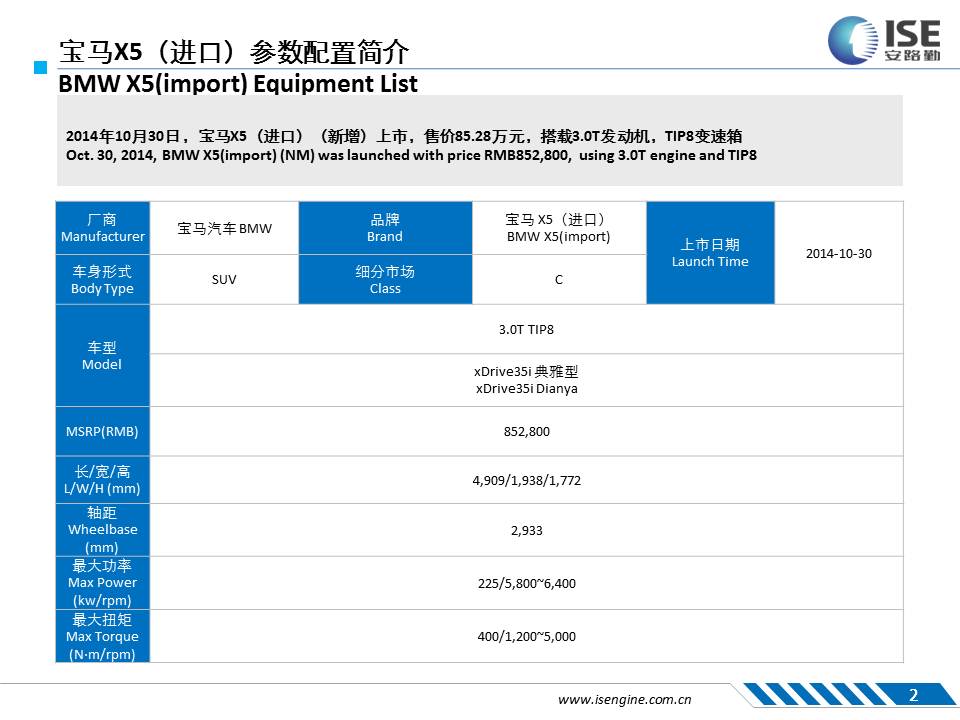This screenshot has width=960, height=720.
Task: Click the '3.0T TIP8' cell
Action: (527, 329)
